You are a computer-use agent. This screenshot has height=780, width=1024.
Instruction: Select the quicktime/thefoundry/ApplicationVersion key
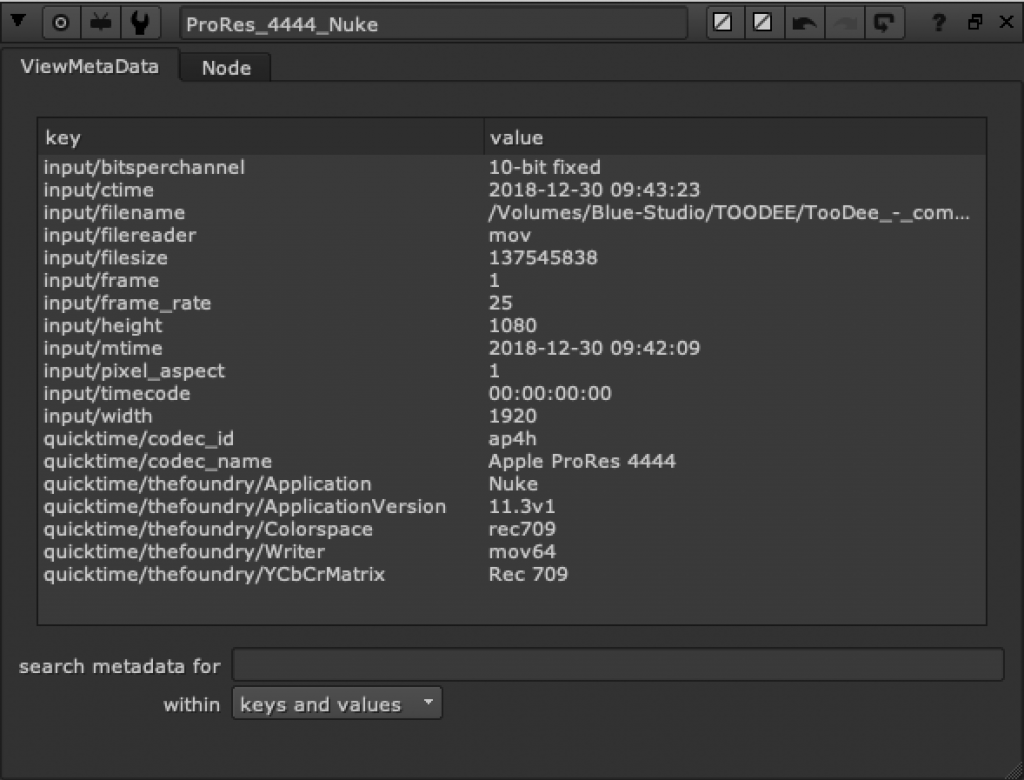coord(245,506)
